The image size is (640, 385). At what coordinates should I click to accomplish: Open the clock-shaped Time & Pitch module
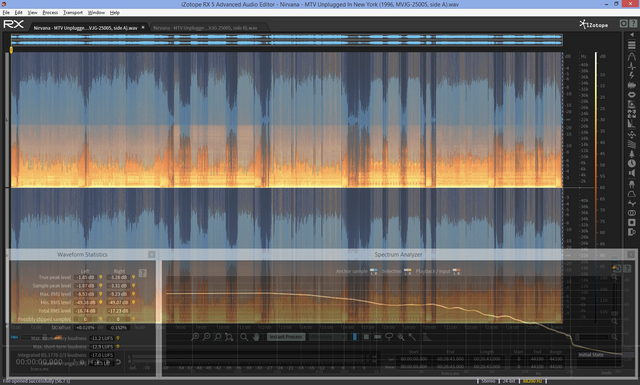pos(632,163)
